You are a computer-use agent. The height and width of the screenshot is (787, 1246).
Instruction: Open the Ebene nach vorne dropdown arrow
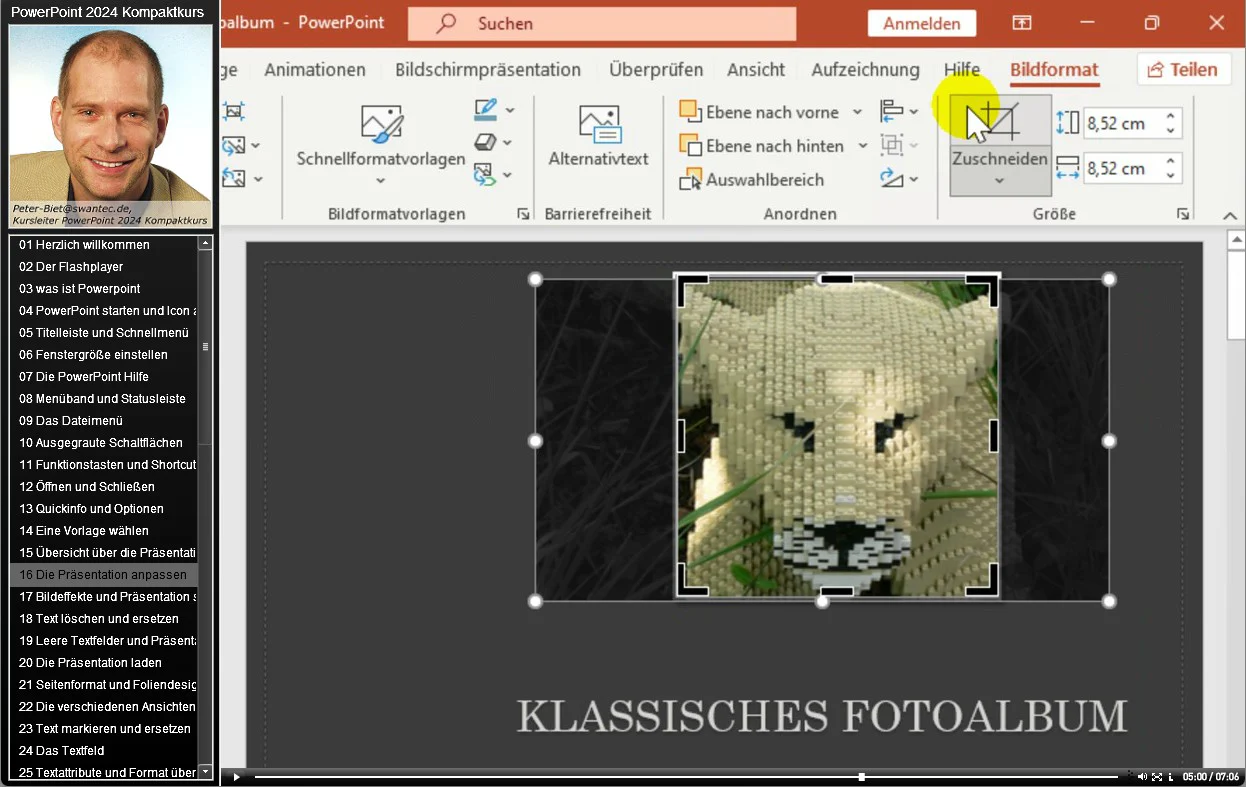pyautogui.click(x=857, y=112)
